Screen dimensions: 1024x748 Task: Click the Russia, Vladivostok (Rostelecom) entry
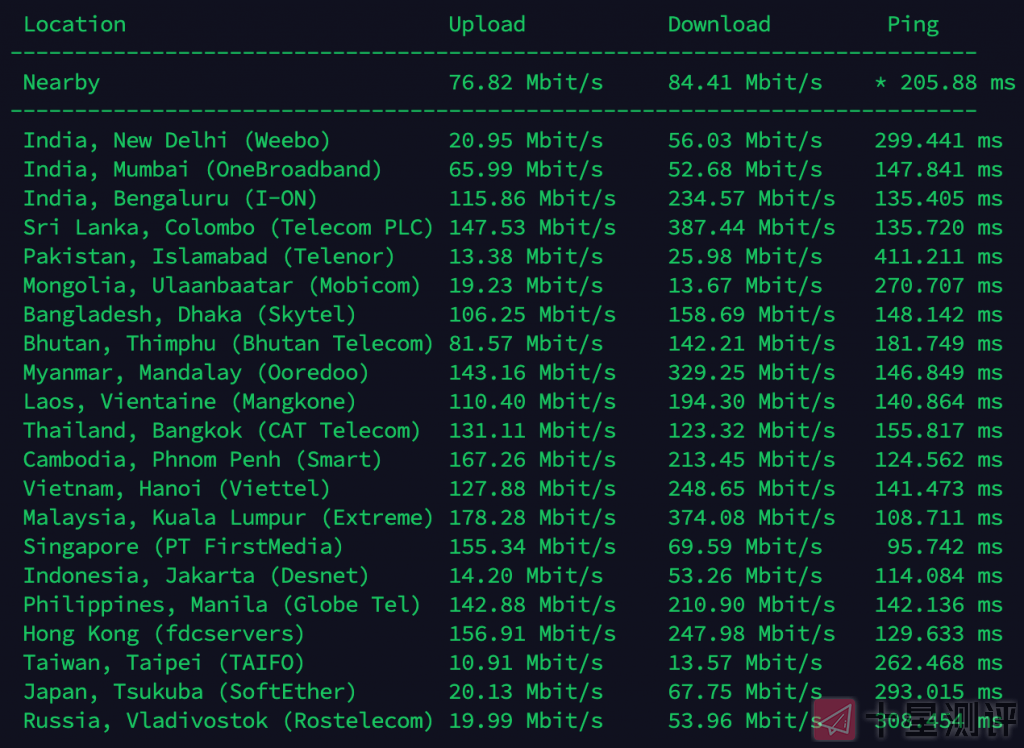tap(228, 721)
